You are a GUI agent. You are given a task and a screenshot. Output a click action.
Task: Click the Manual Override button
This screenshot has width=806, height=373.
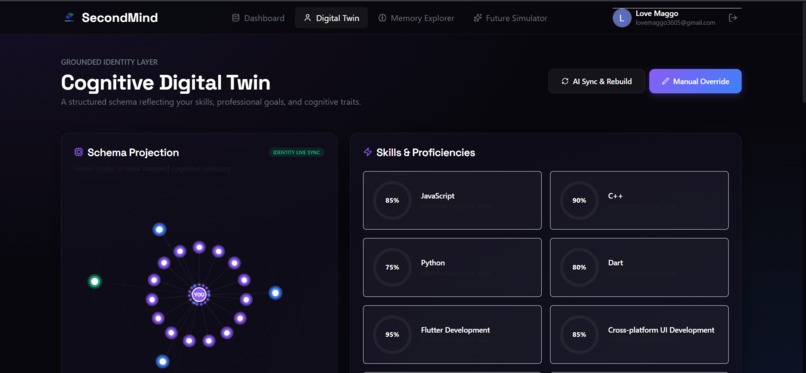(x=695, y=81)
